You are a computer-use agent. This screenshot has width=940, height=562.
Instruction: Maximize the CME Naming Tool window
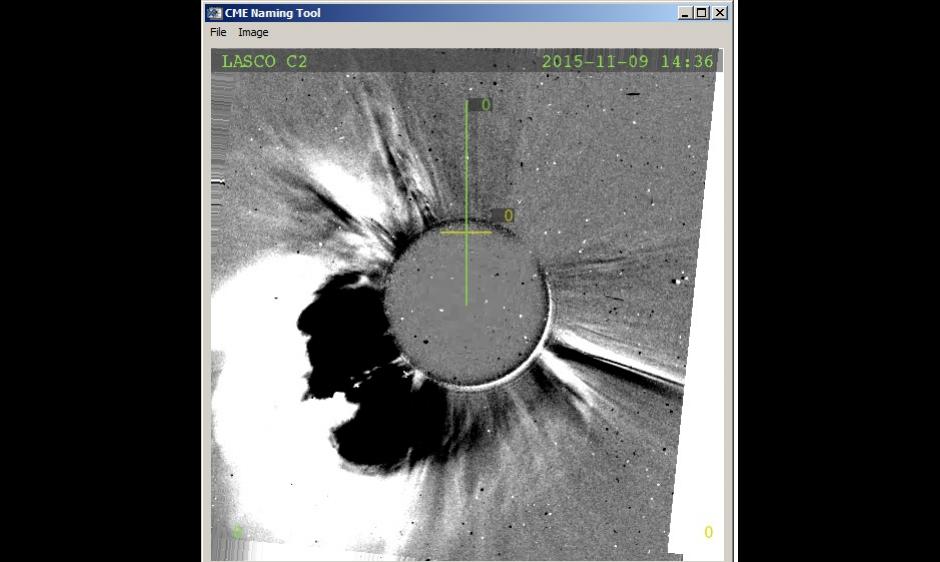pos(702,13)
